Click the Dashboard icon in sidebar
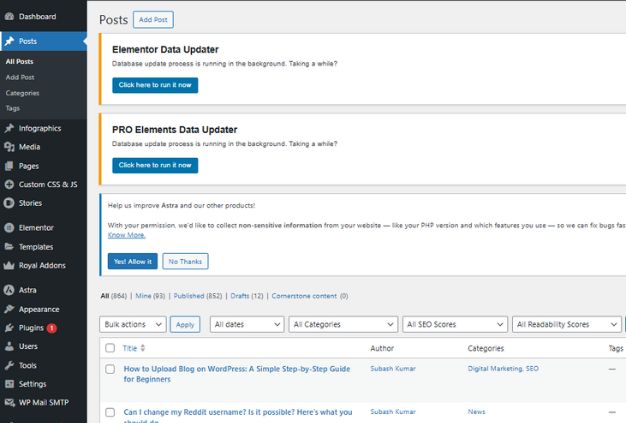The width and height of the screenshot is (626, 423). (9, 16)
